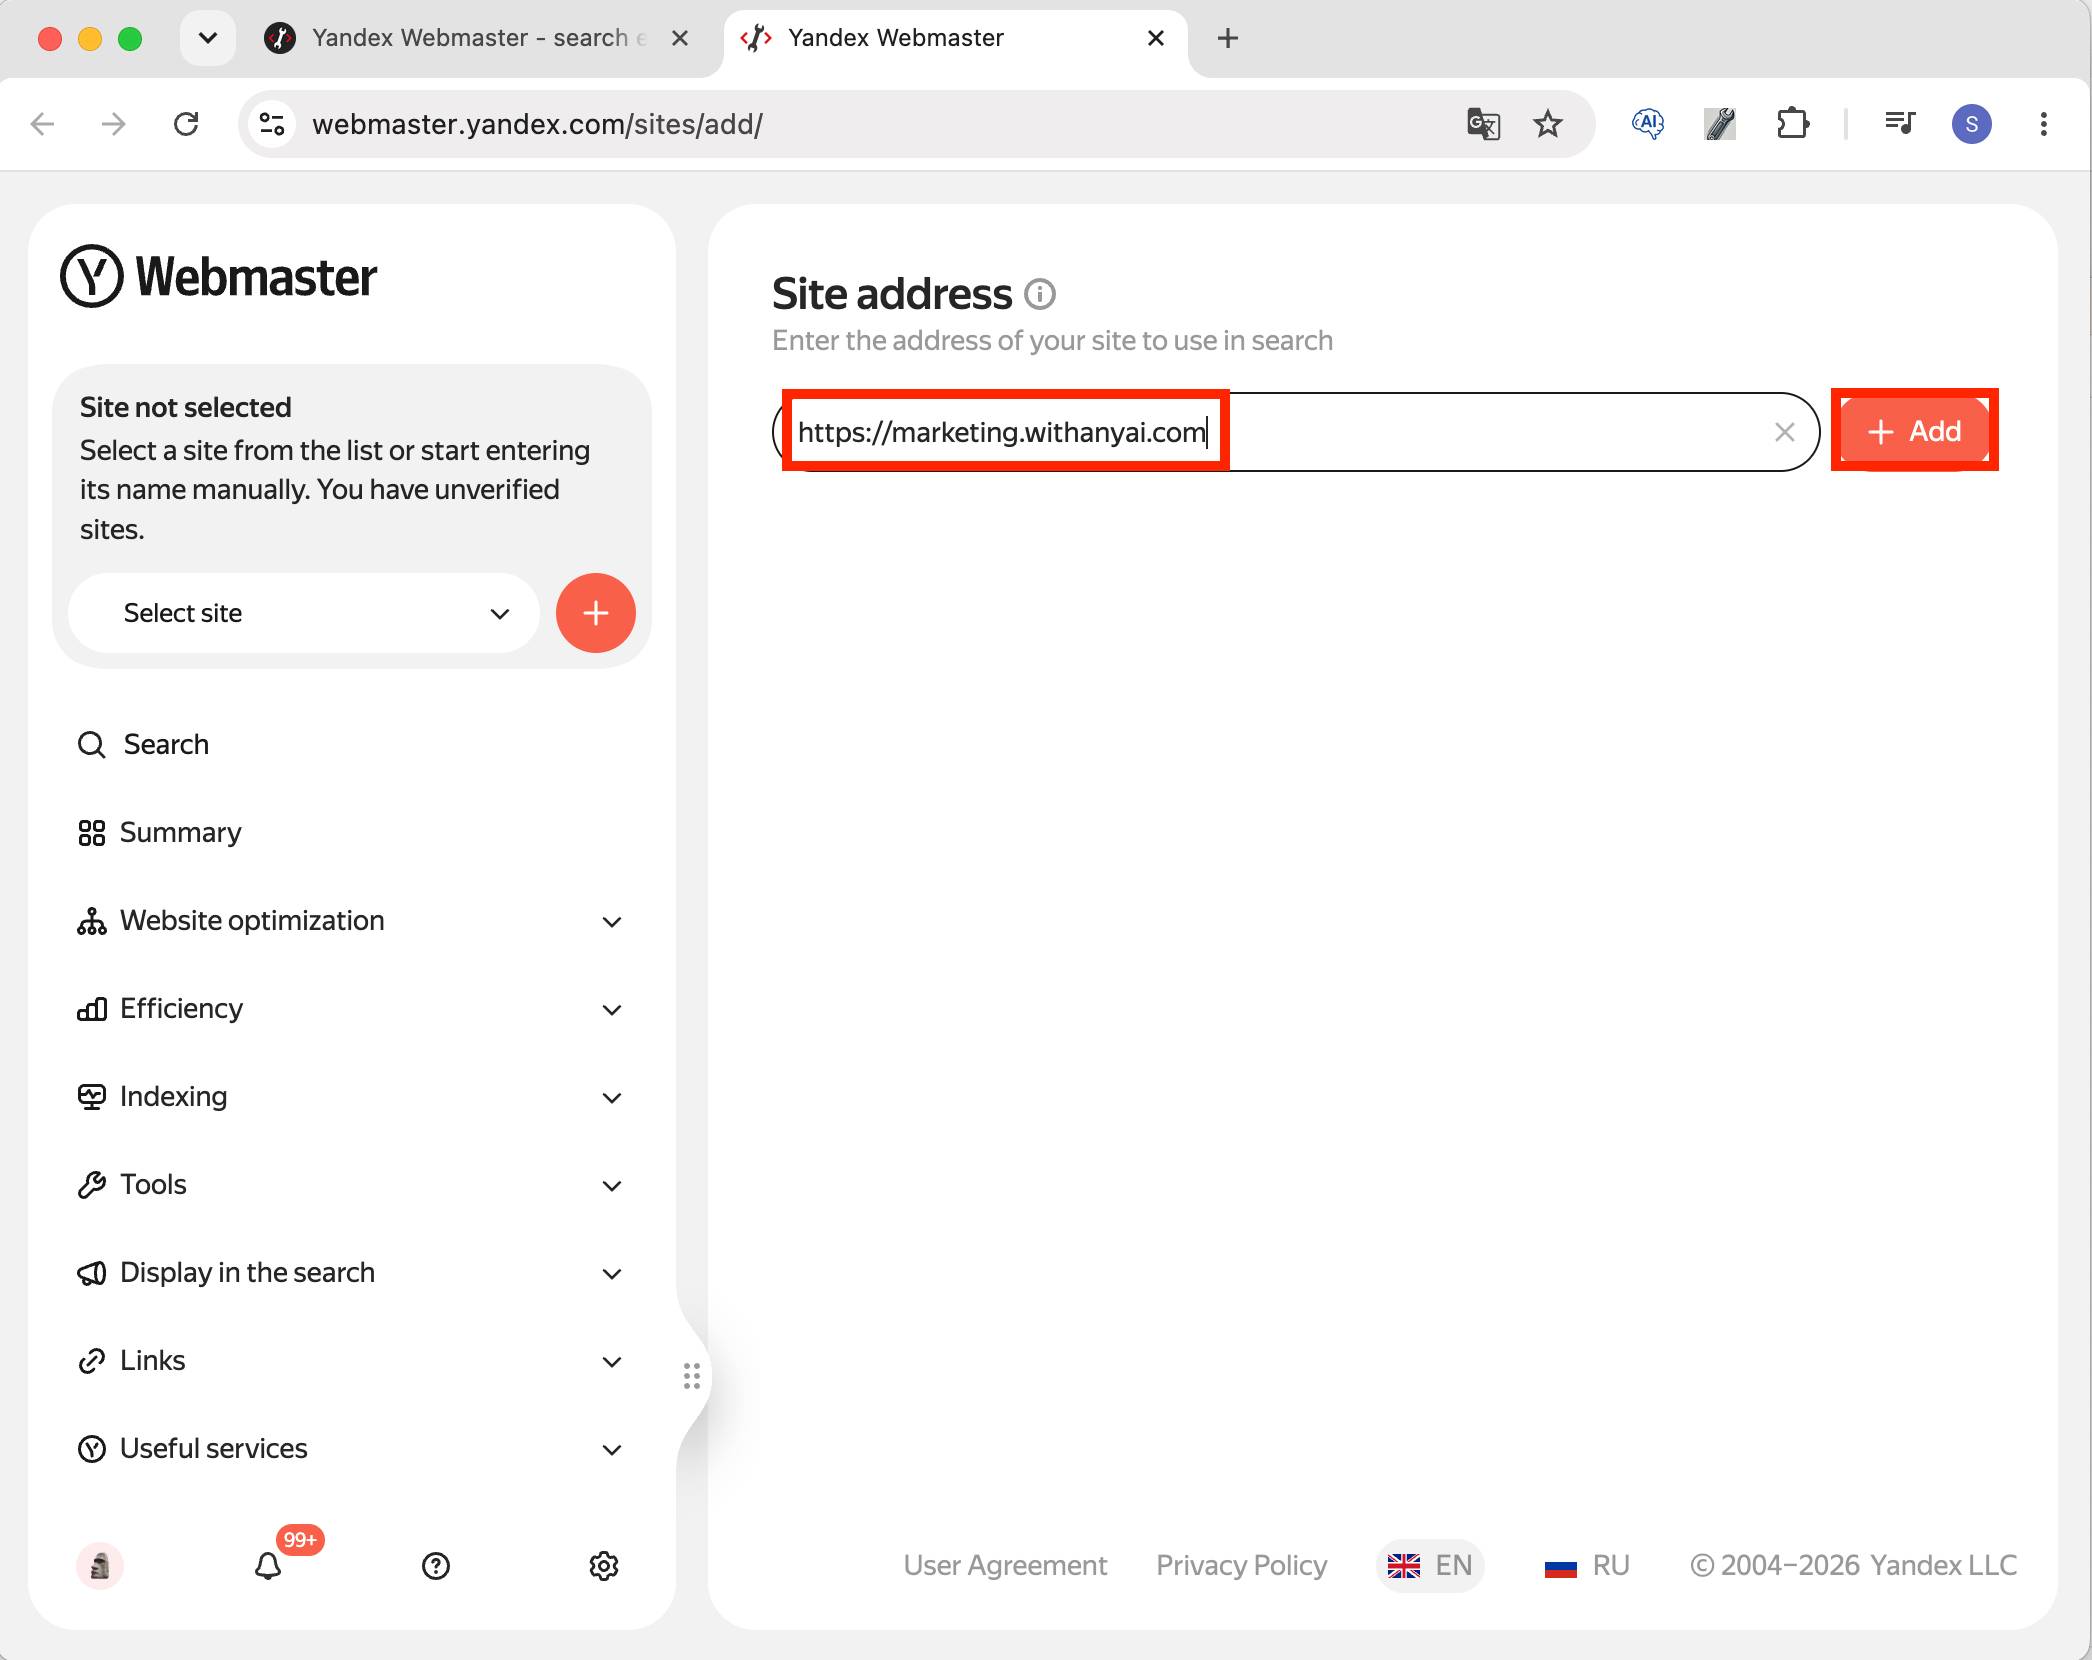Screen dimensions: 2092x1660
Task: Expand Display in the search section
Action: 350,1272
